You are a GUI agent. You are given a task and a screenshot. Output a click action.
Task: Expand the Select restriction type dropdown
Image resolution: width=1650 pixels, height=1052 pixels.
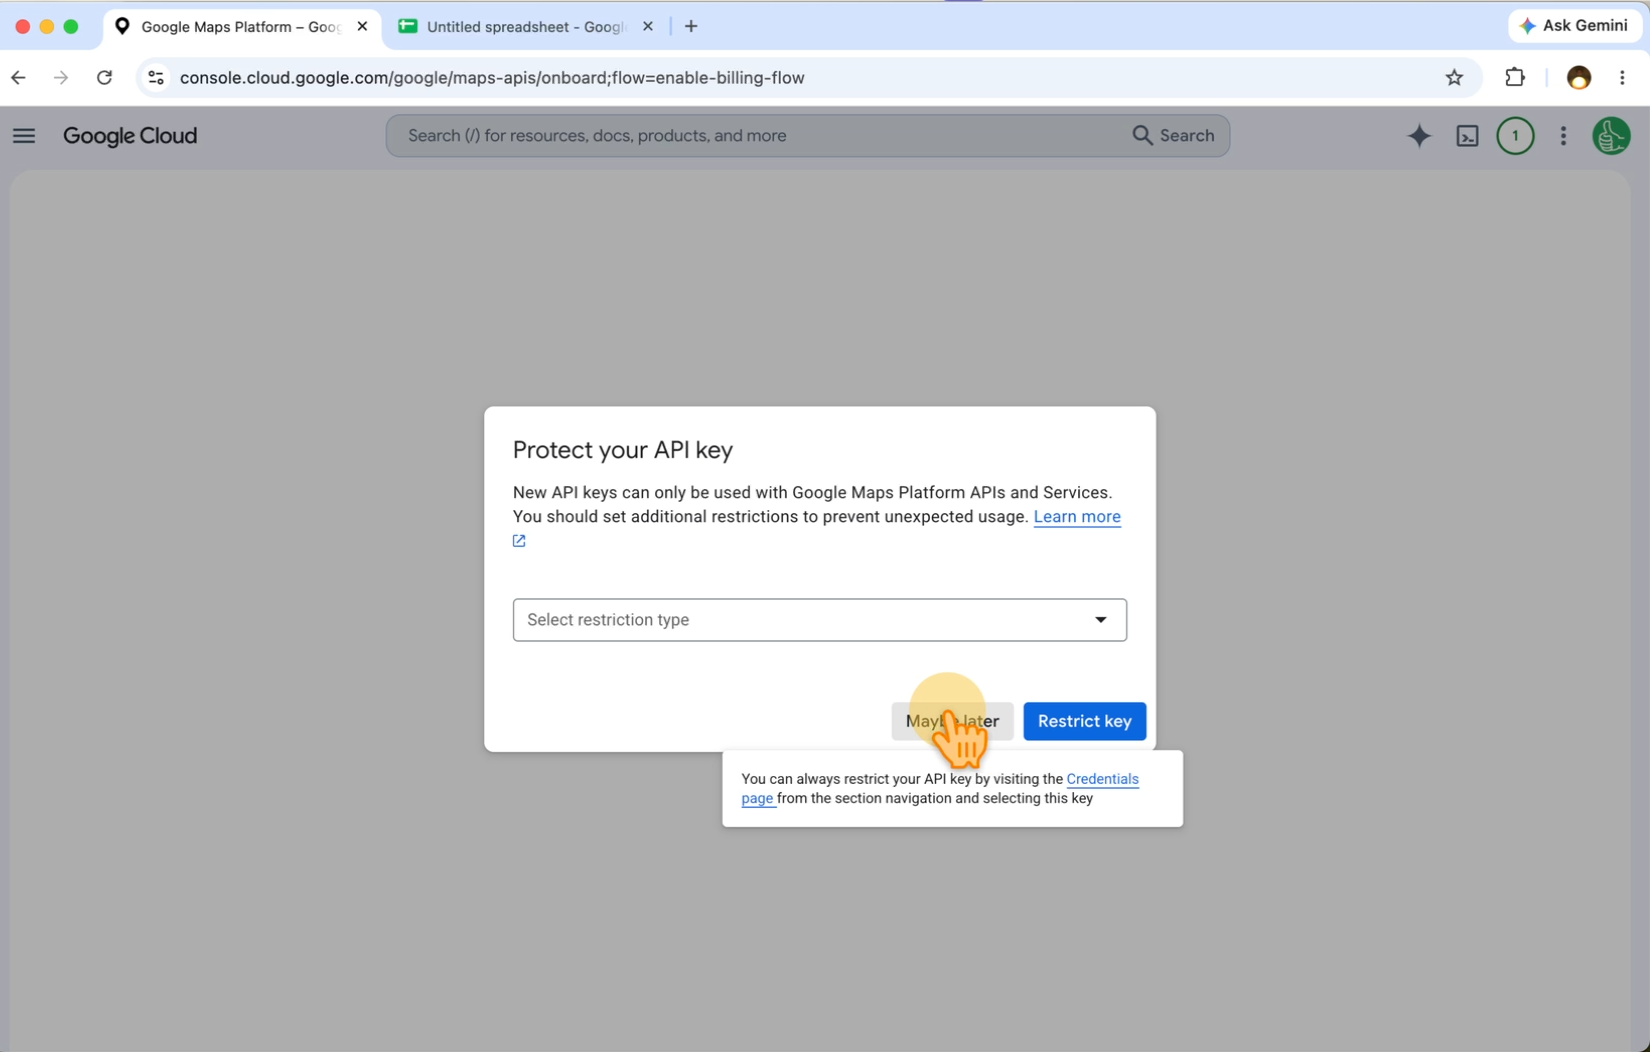point(819,620)
